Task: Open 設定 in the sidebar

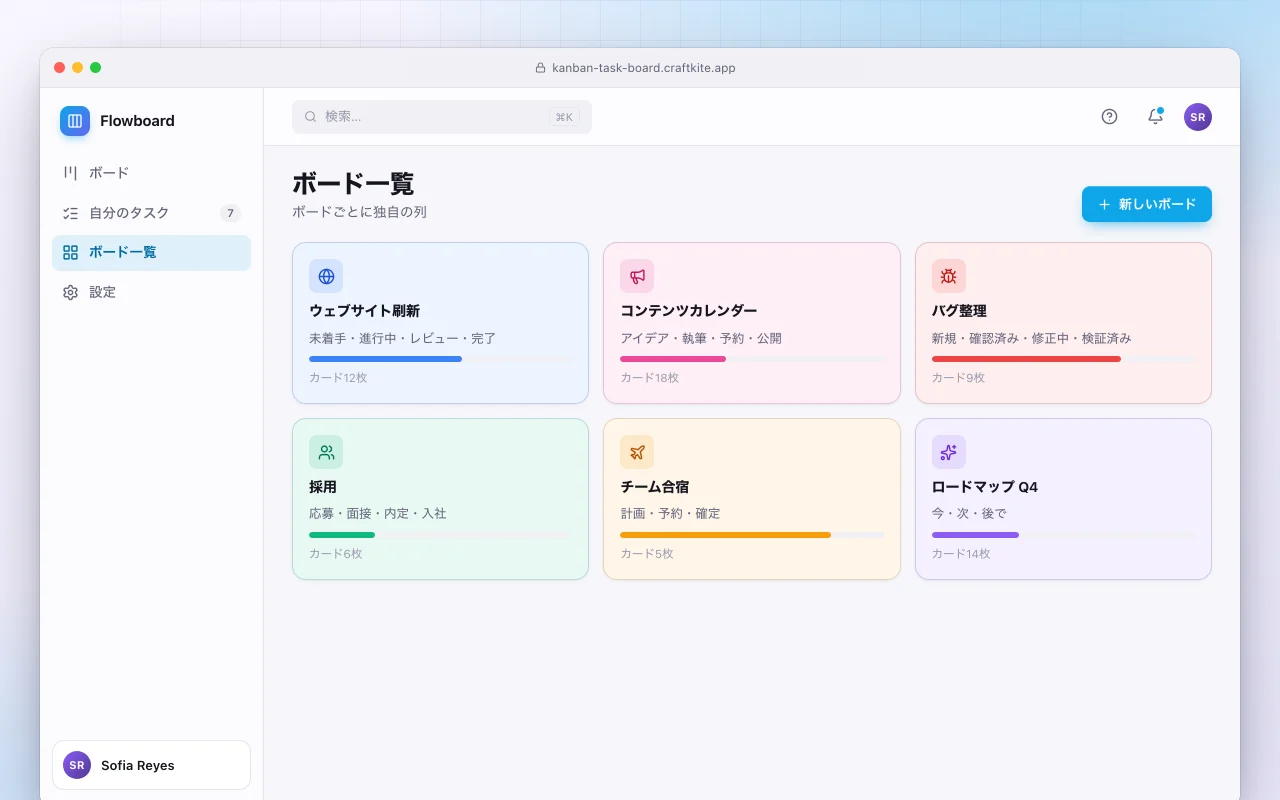Action: pos(151,293)
